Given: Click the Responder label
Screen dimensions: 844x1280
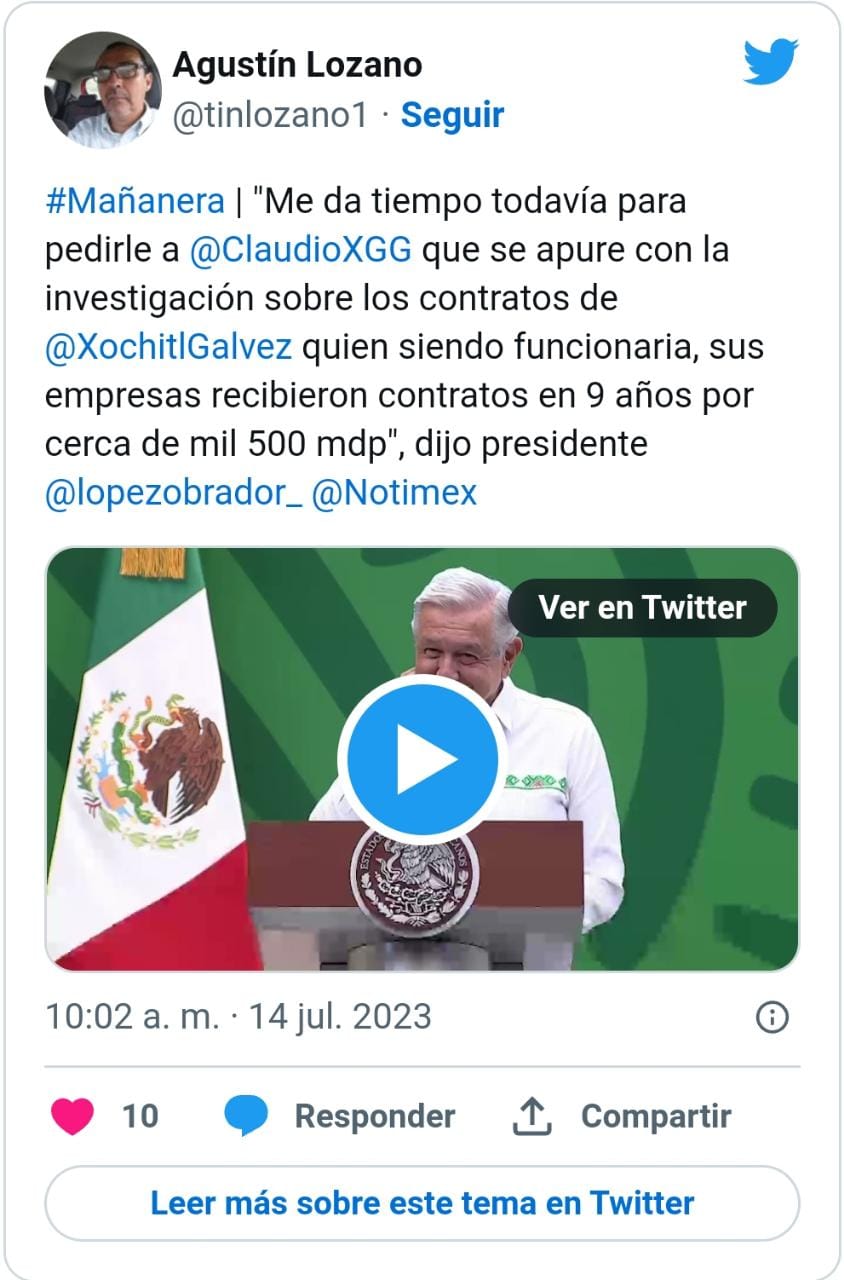Looking at the screenshot, I should (374, 1116).
